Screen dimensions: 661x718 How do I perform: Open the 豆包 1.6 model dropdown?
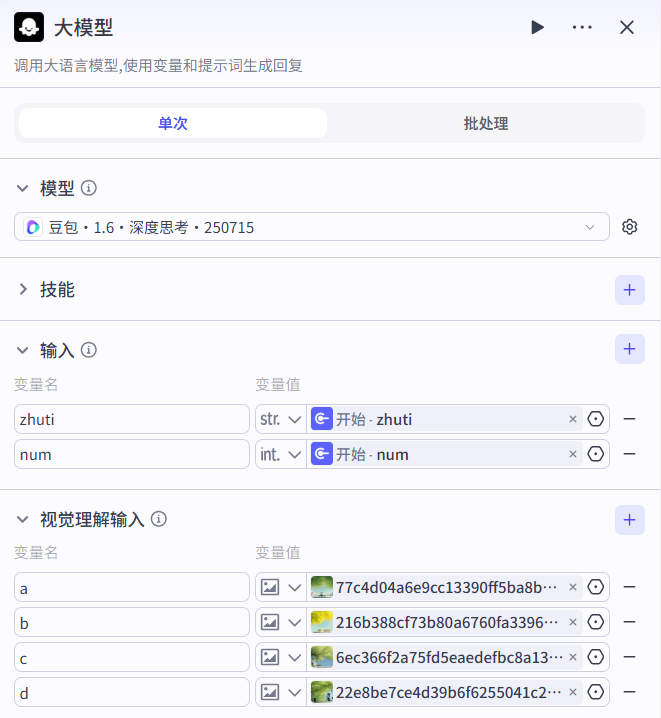pyautogui.click(x=312, y=227)
